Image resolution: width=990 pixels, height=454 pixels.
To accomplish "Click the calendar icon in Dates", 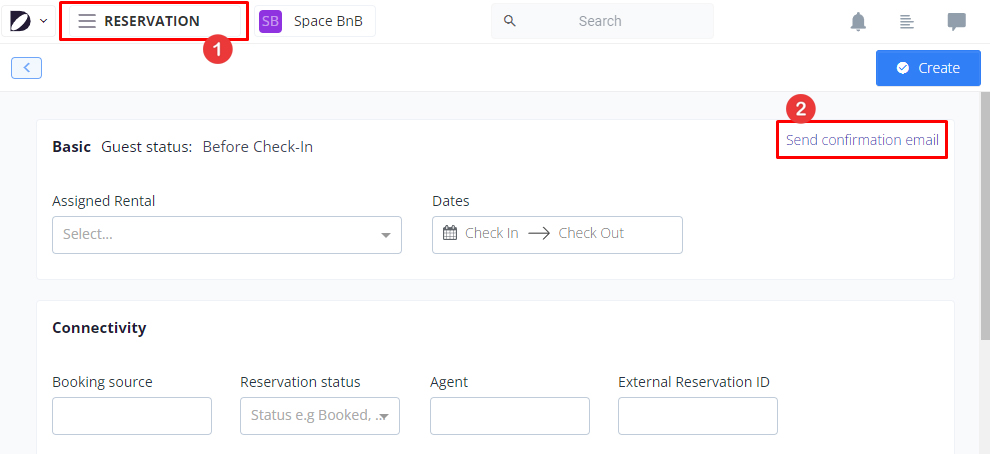I will point(450,233).
